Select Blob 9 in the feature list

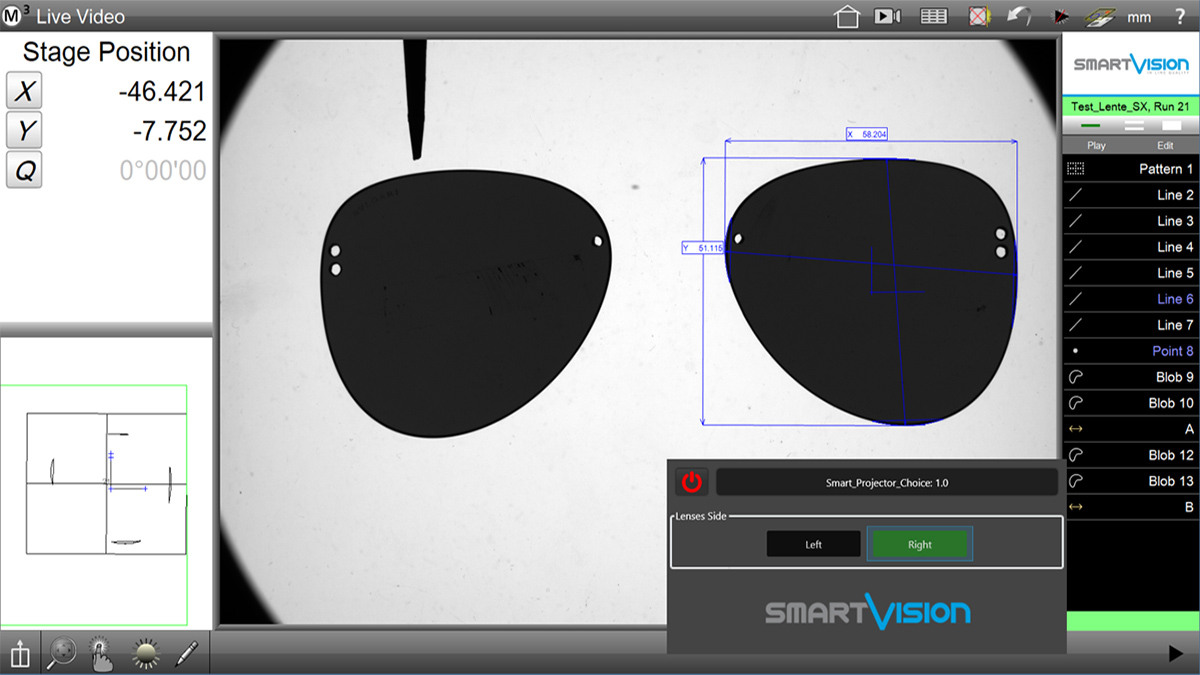click(1131, 377)
